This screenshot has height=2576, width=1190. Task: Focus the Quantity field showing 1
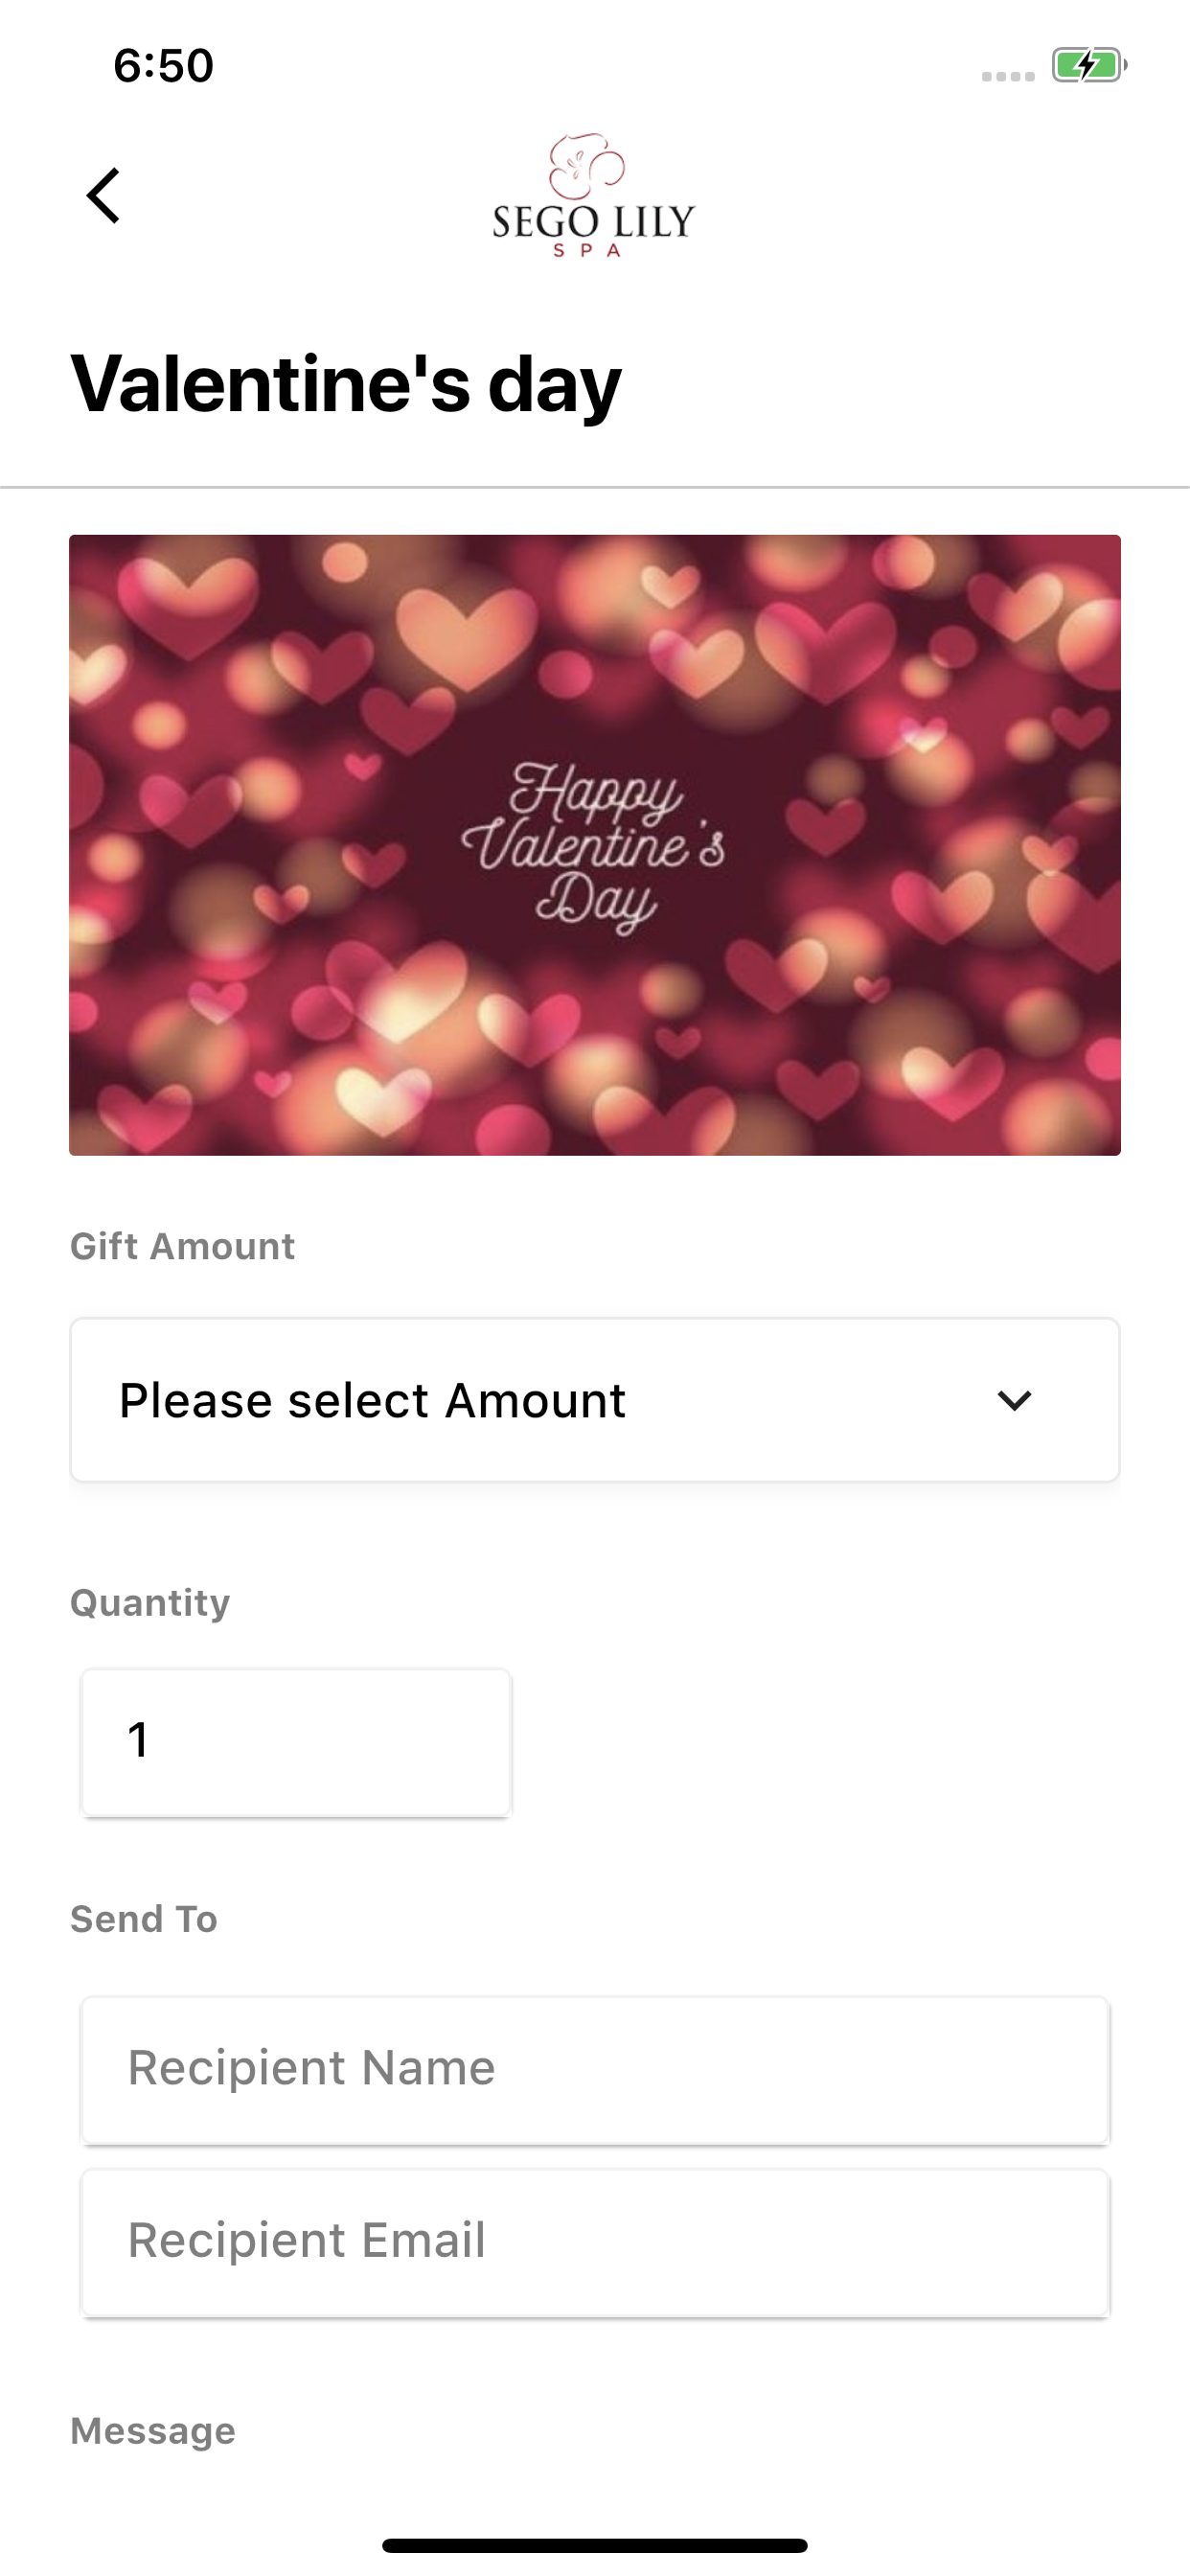[x=296, y=1741]
